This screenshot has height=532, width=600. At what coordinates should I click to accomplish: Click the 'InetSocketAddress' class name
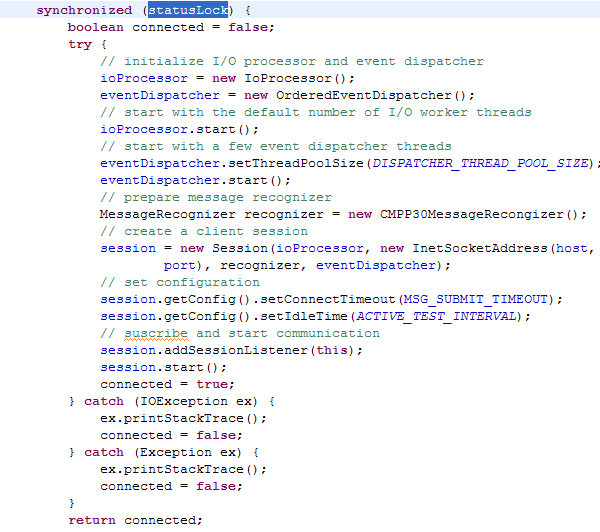point(480,248)
